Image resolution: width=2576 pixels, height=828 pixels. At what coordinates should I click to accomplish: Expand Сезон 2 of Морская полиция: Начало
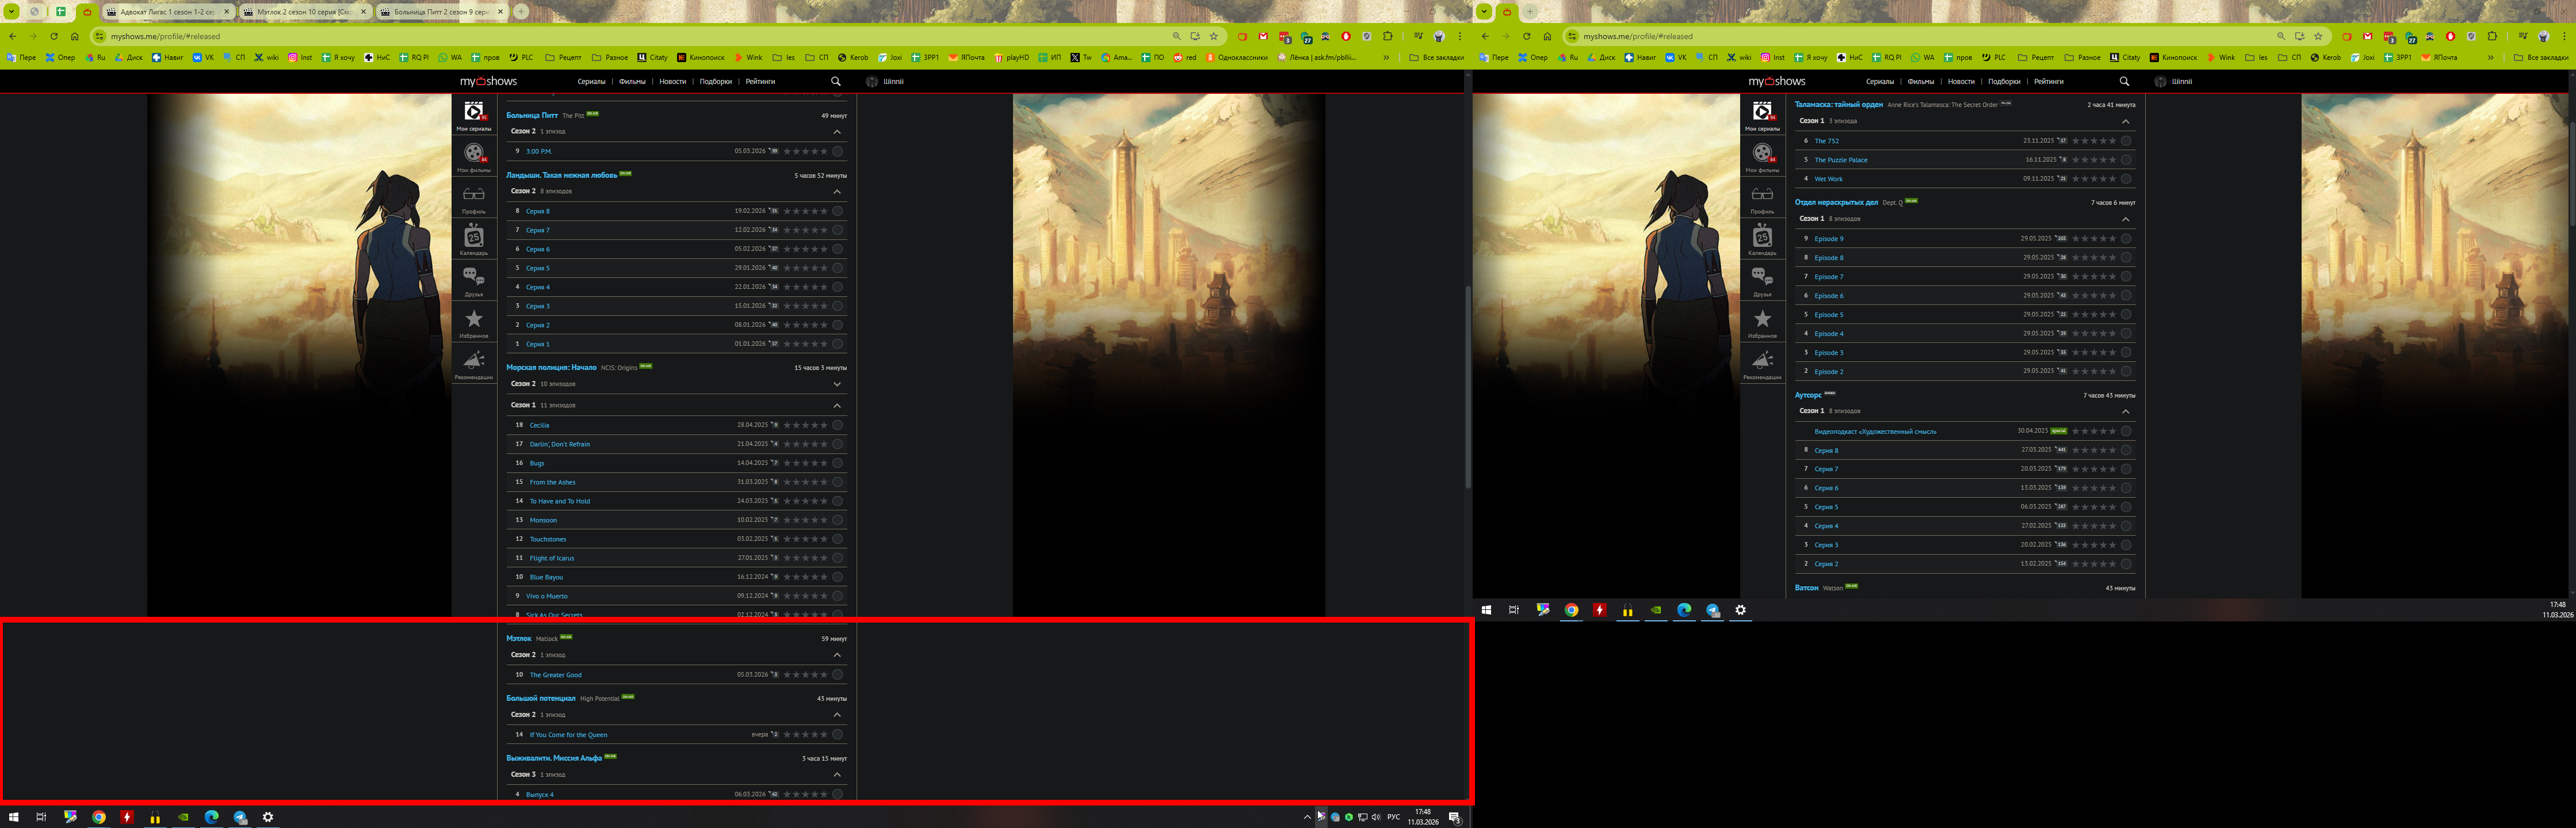pyautogui.click(x=837, y=384)
